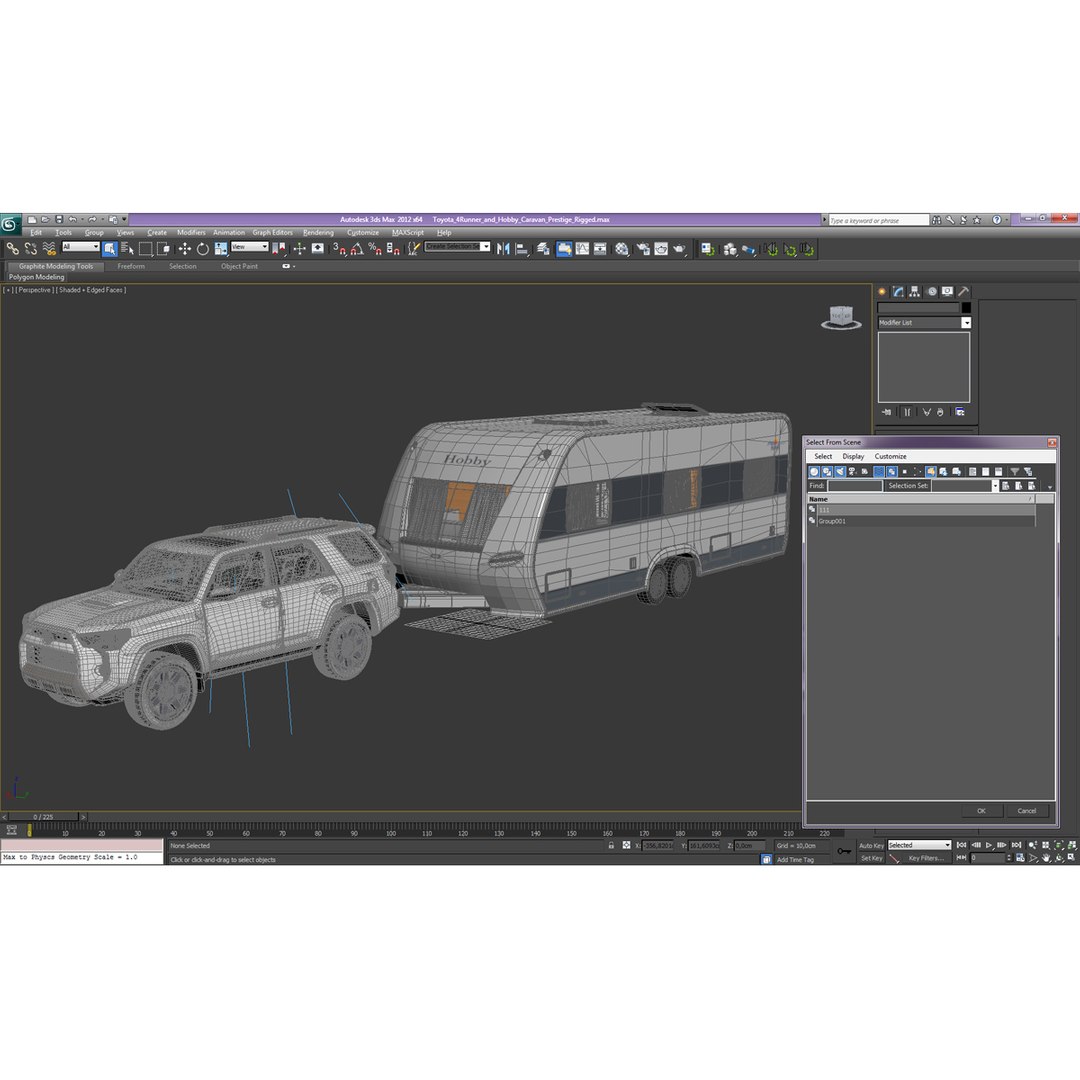Open Render Setup teapot icon

click(x=643, y=249)
